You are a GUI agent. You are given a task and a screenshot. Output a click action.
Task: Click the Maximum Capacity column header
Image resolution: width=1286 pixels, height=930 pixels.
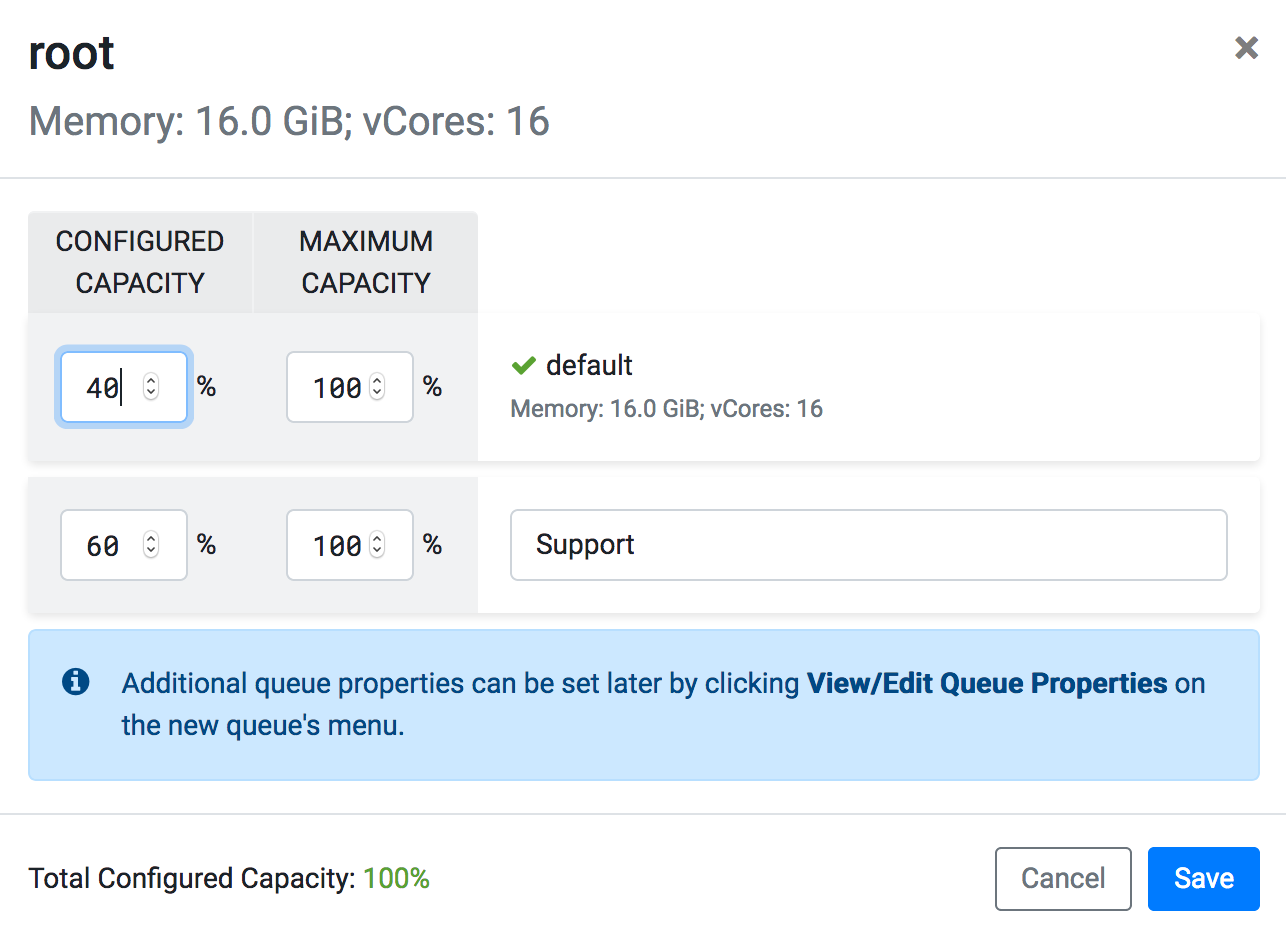tap(366, 262)
